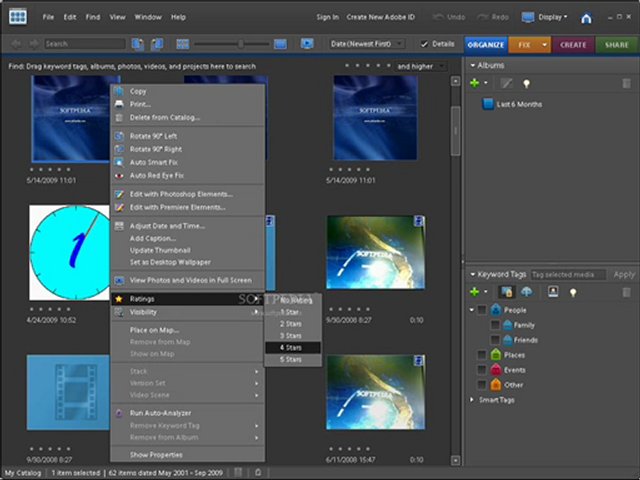Image resolution: width=640 pixels, height=480 pixels.
Task: Check the Family tag checkbox
Action: click(x=495, y=325)
